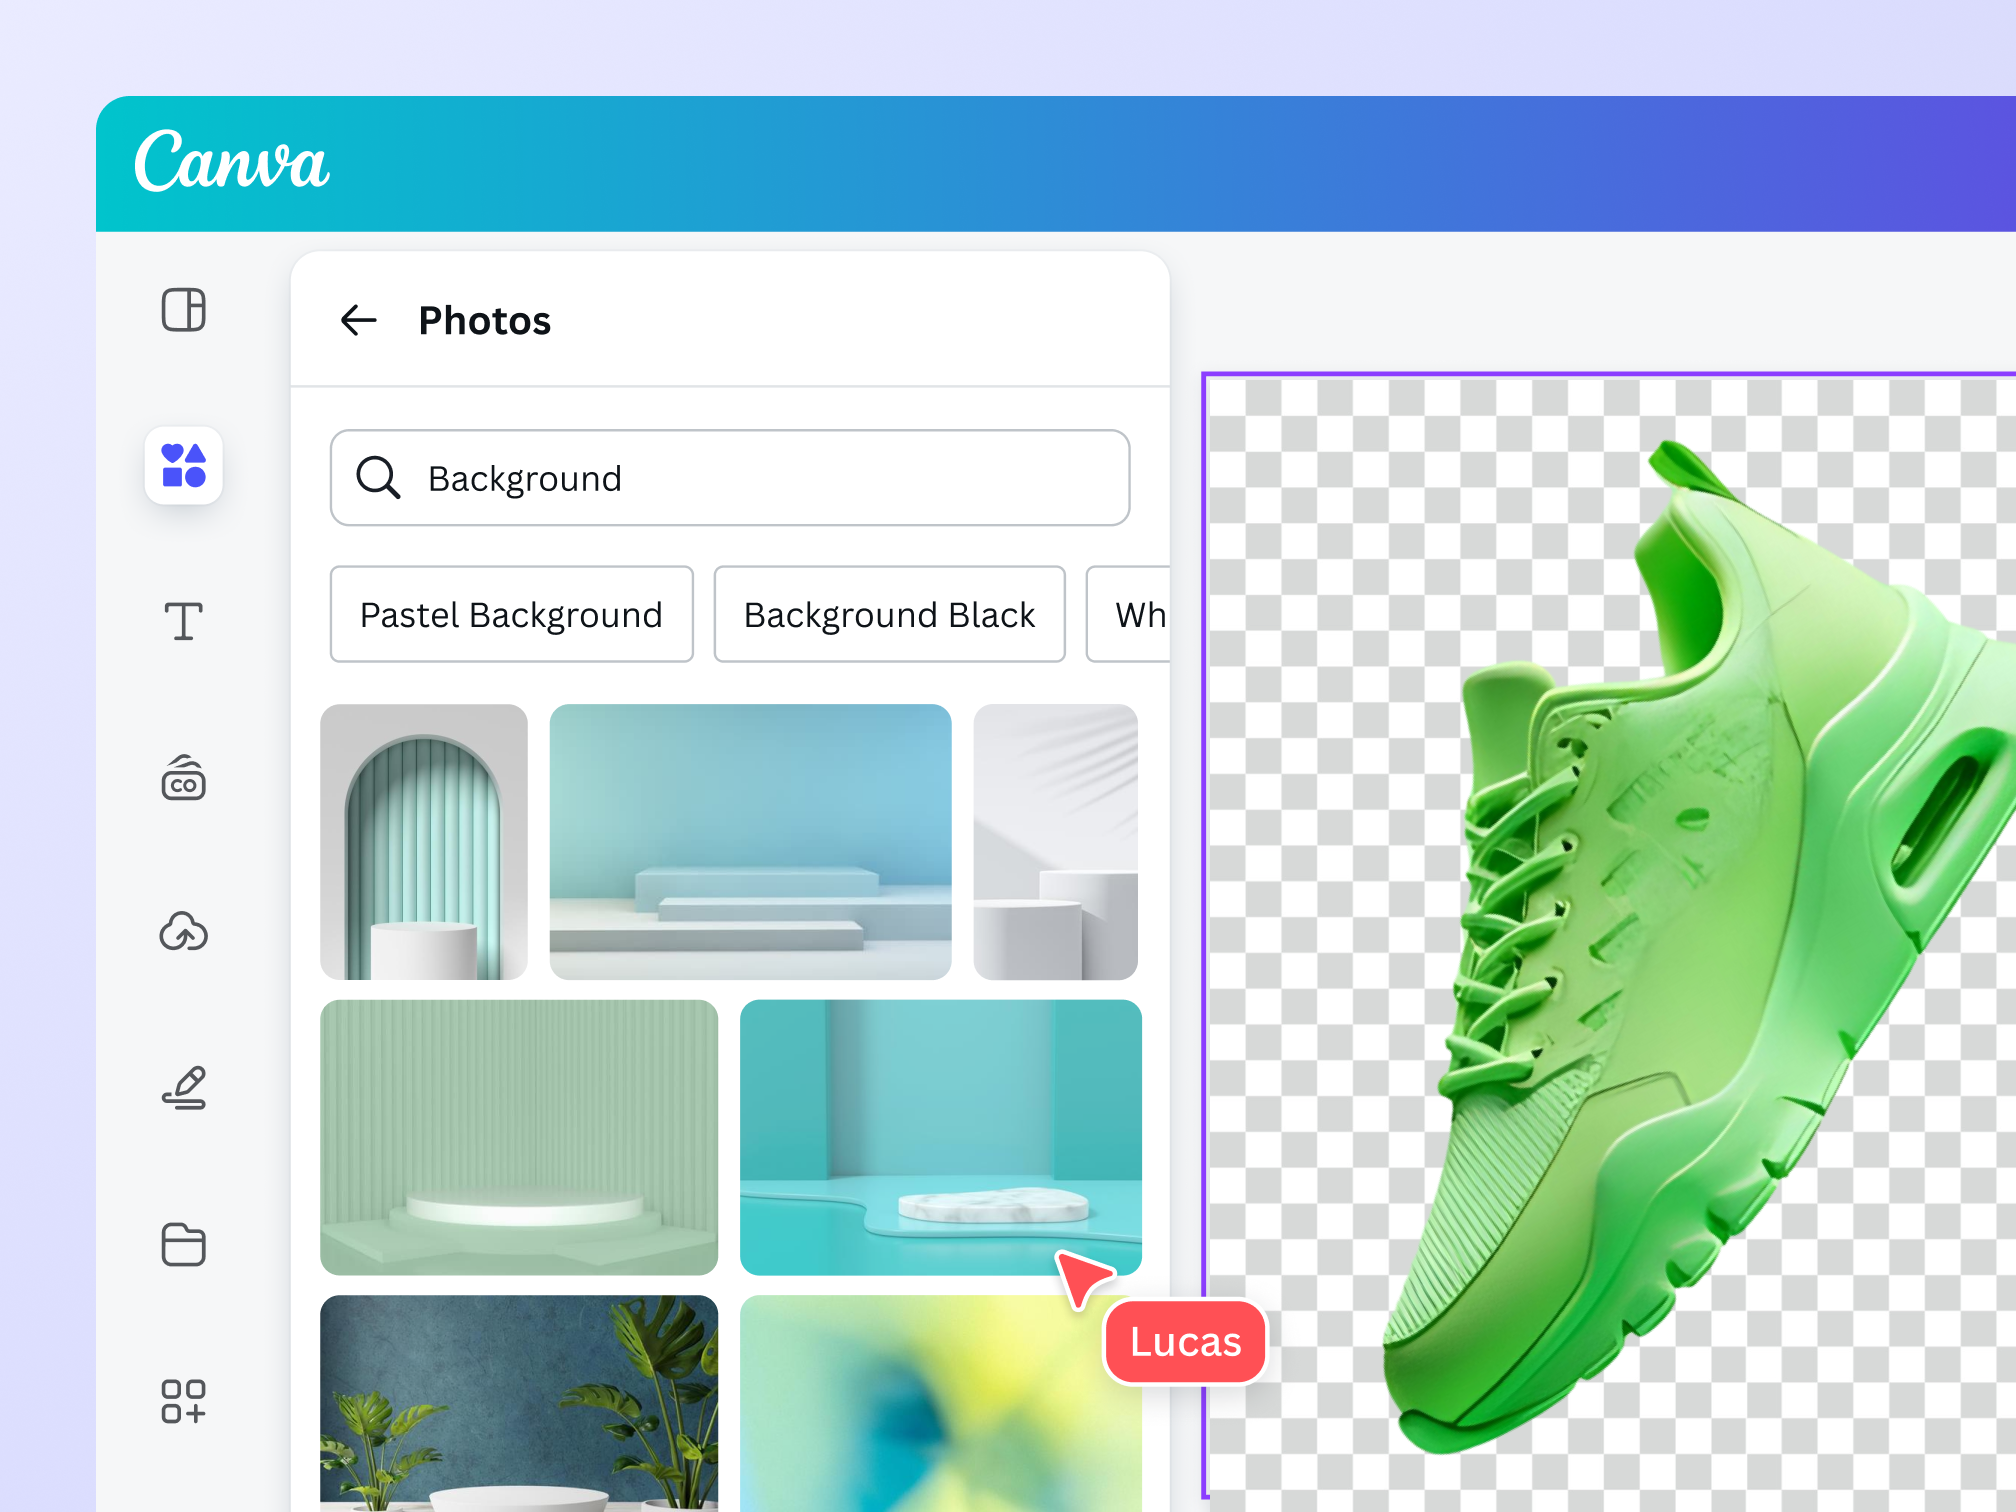Select the teal marble platform image
Viewport: 2016px width, 1512px height.
click(x=940, y=1136)
